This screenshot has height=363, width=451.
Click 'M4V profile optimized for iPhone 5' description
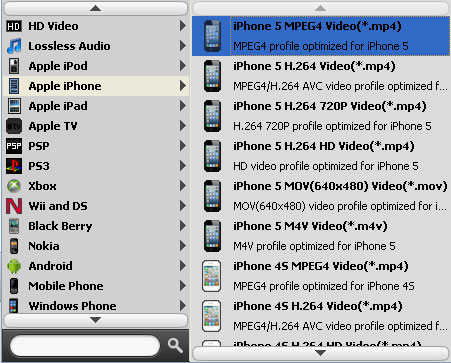pyautogui.click(x=314, y=246)
